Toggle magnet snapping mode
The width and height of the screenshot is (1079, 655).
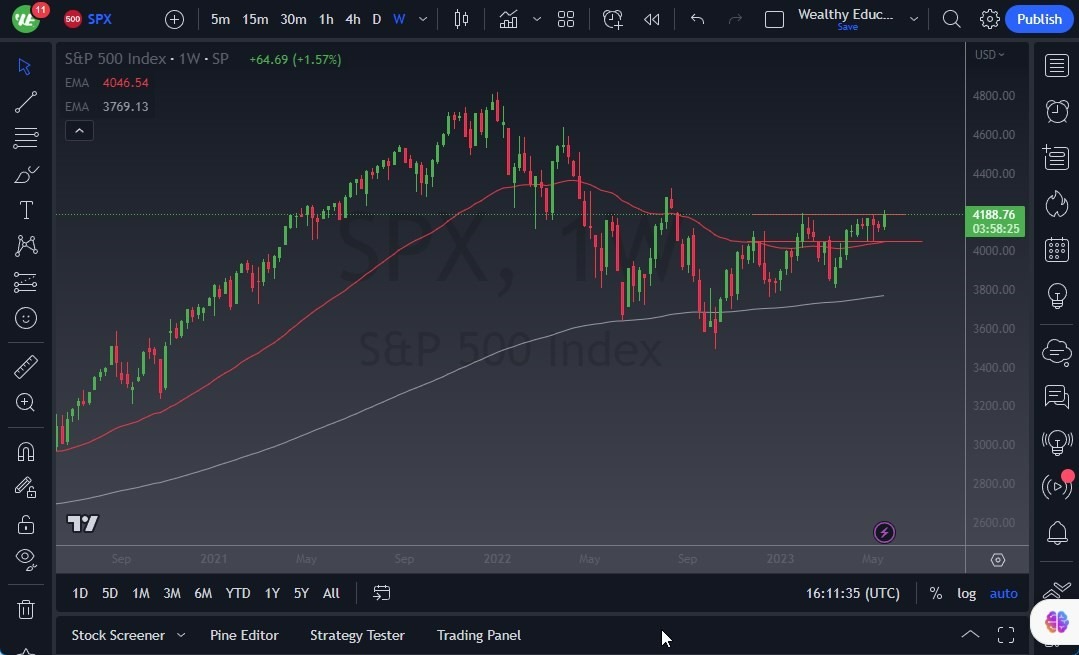[x=25, y=451]
